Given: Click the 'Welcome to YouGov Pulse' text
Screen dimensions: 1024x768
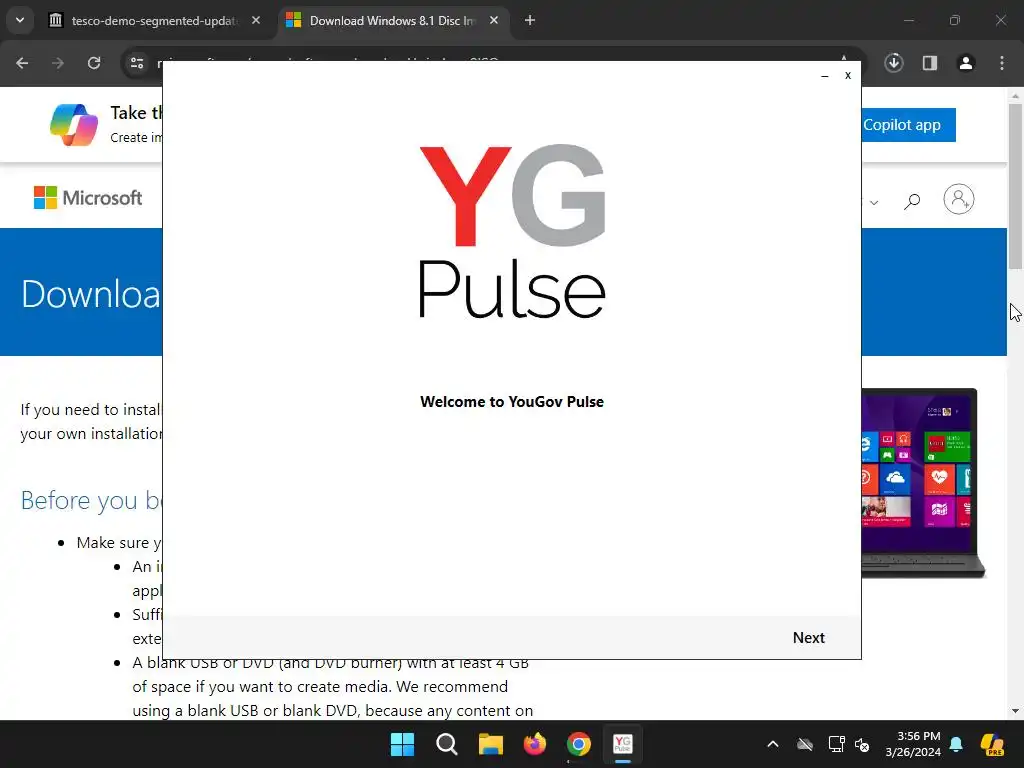Looking at the screenshot, I should pyautogui.click(x=512, y=402).
